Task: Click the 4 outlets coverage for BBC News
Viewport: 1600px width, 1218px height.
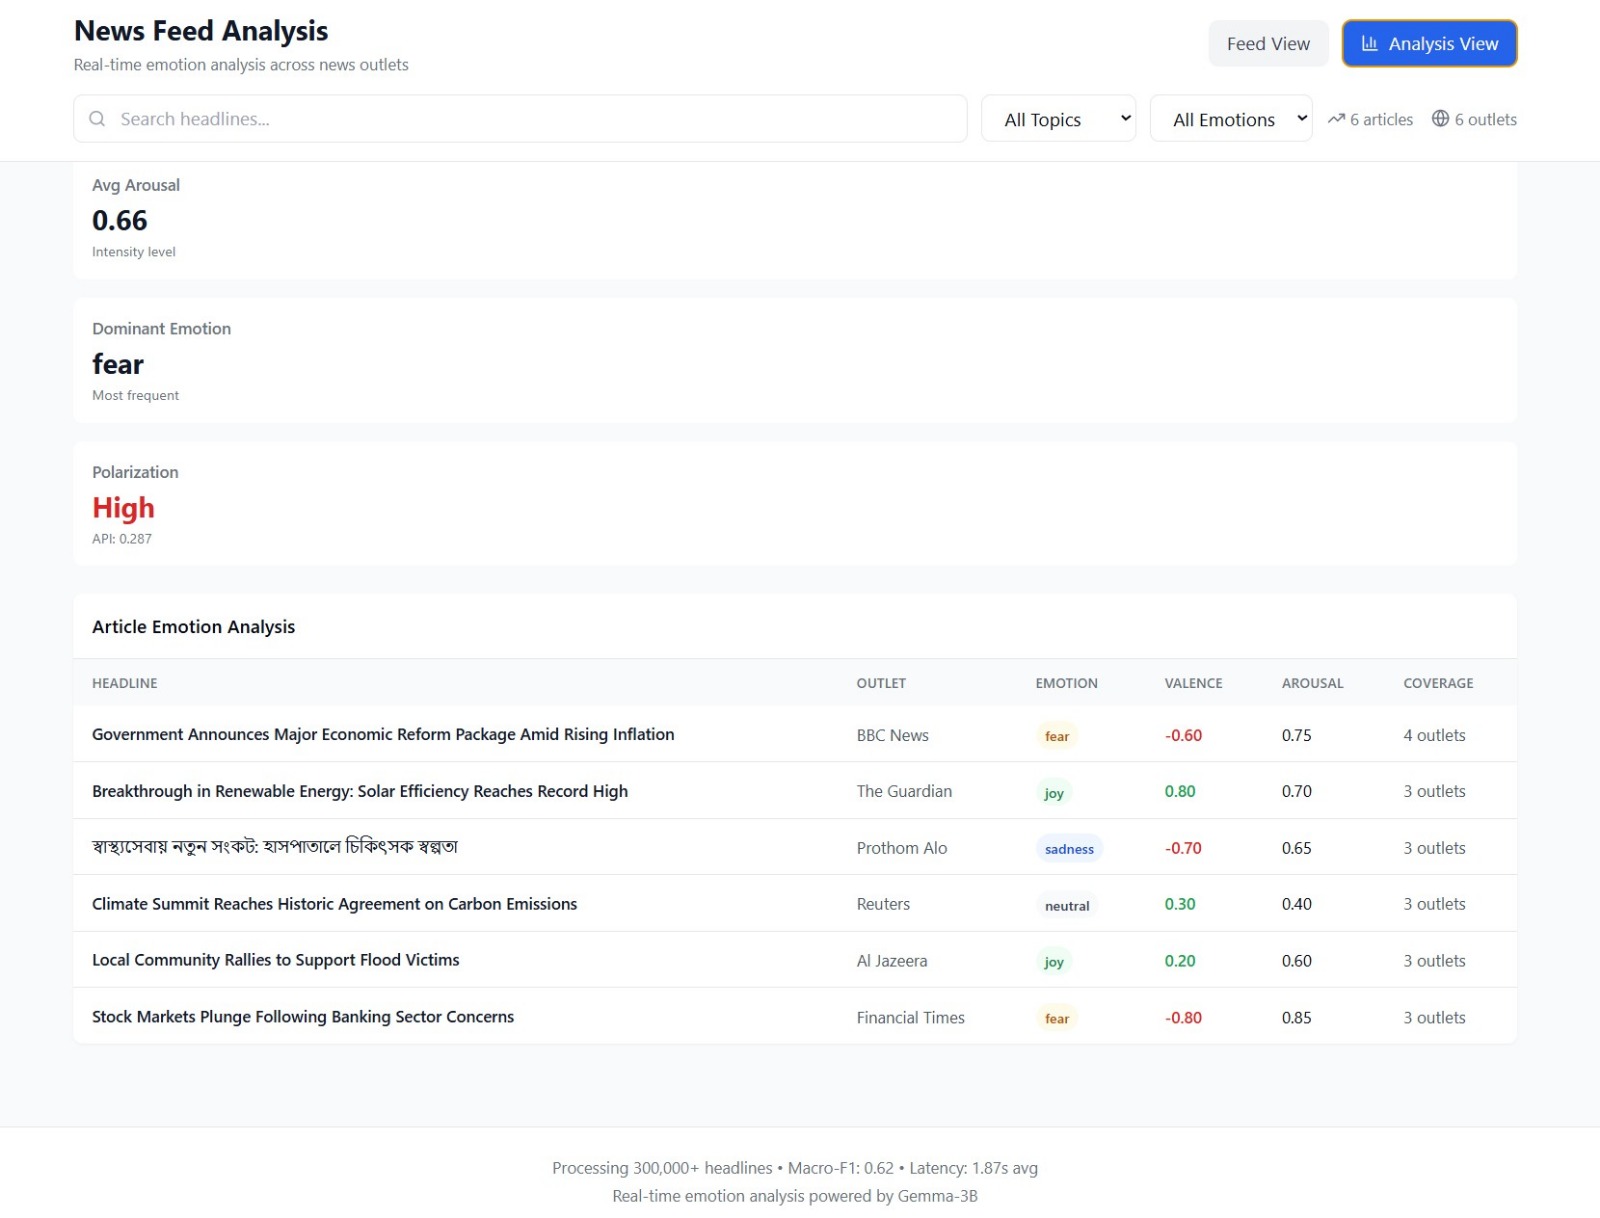Action: click(x=1434, y=735)
